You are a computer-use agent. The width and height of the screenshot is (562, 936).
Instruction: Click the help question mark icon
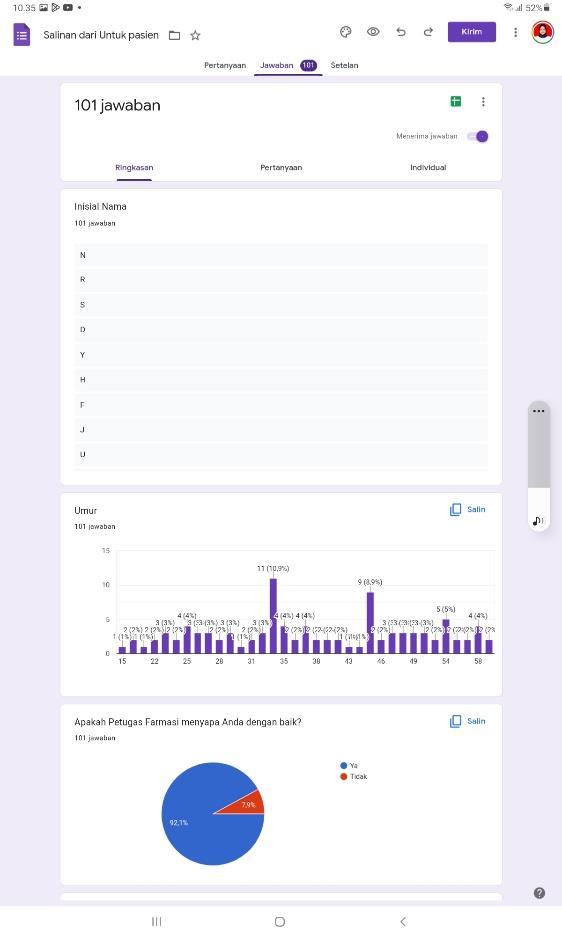(539, 893)
